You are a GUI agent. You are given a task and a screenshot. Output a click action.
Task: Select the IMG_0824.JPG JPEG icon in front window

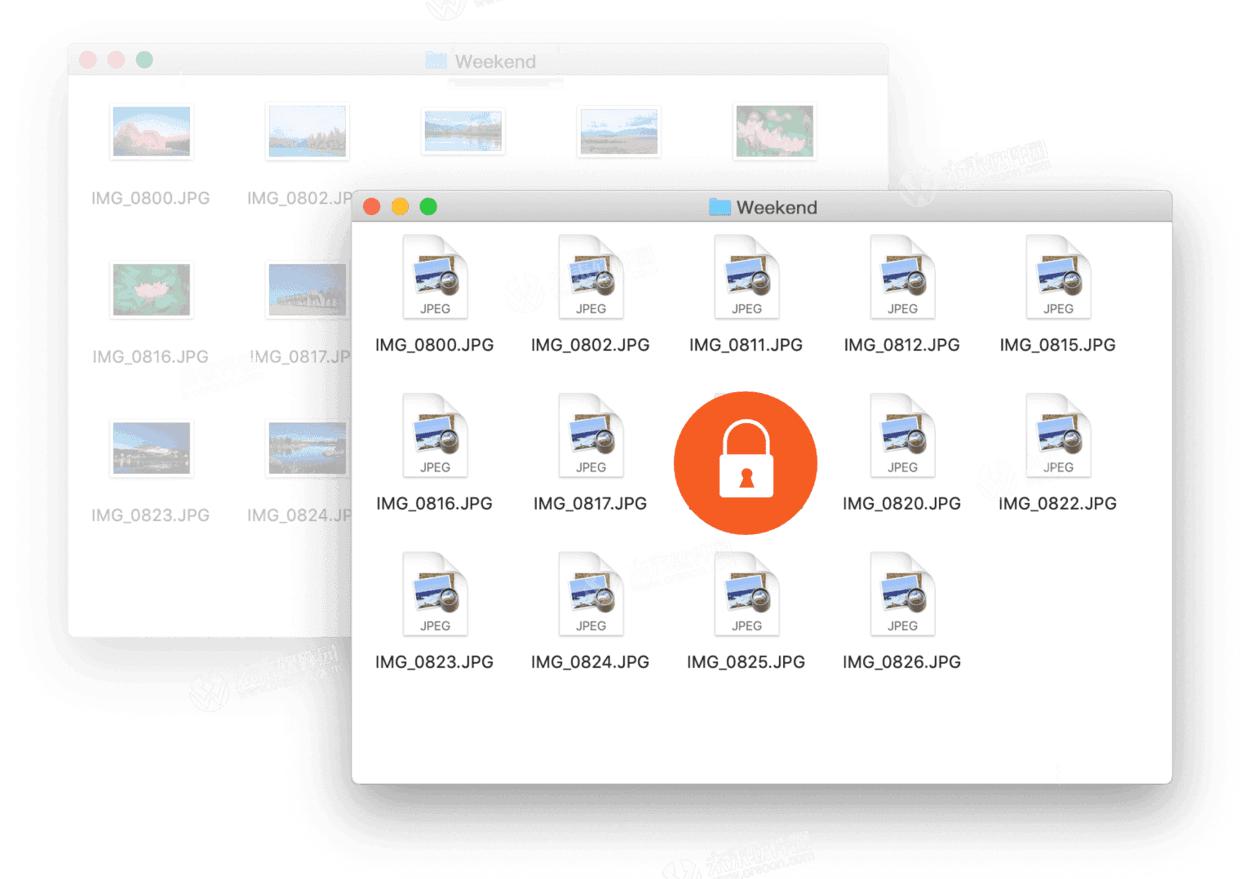click(x=591, y=594)
